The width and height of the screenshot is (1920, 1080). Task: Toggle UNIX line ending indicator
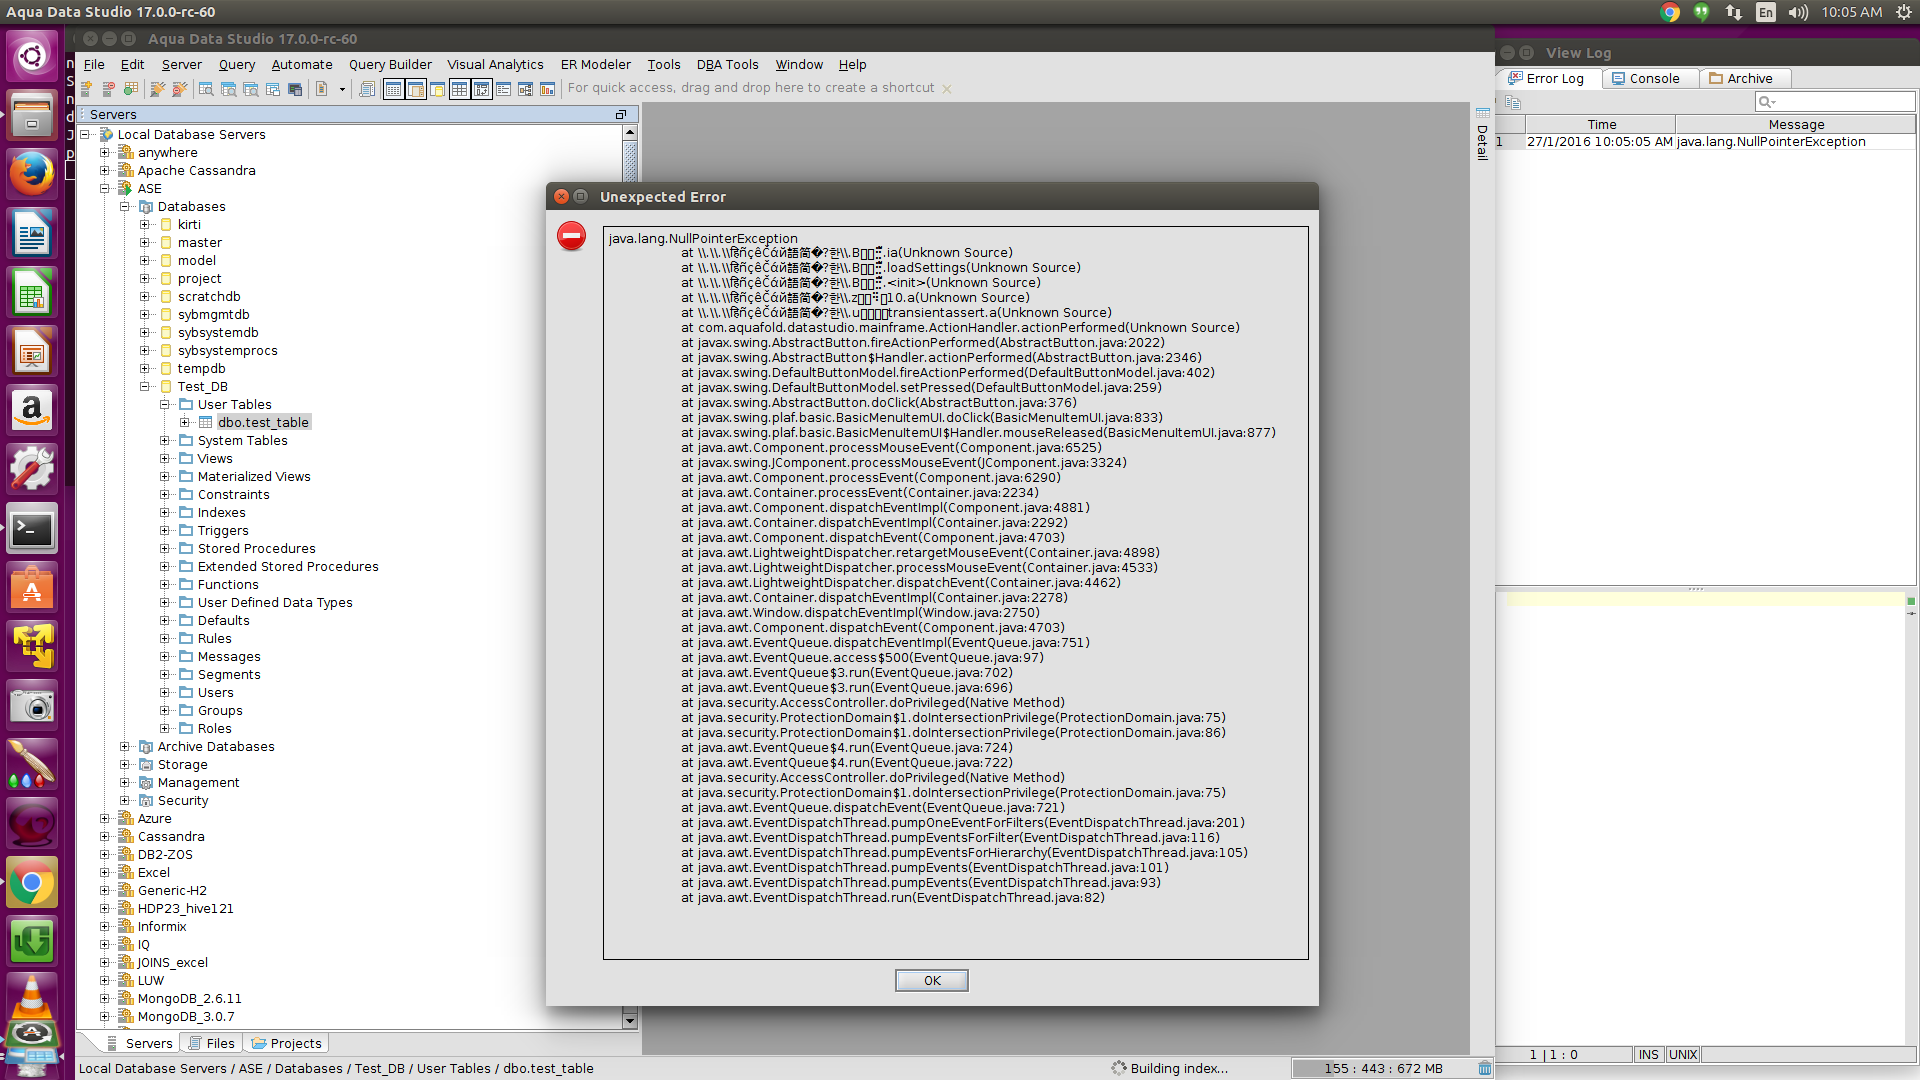click(1683, 1054)
